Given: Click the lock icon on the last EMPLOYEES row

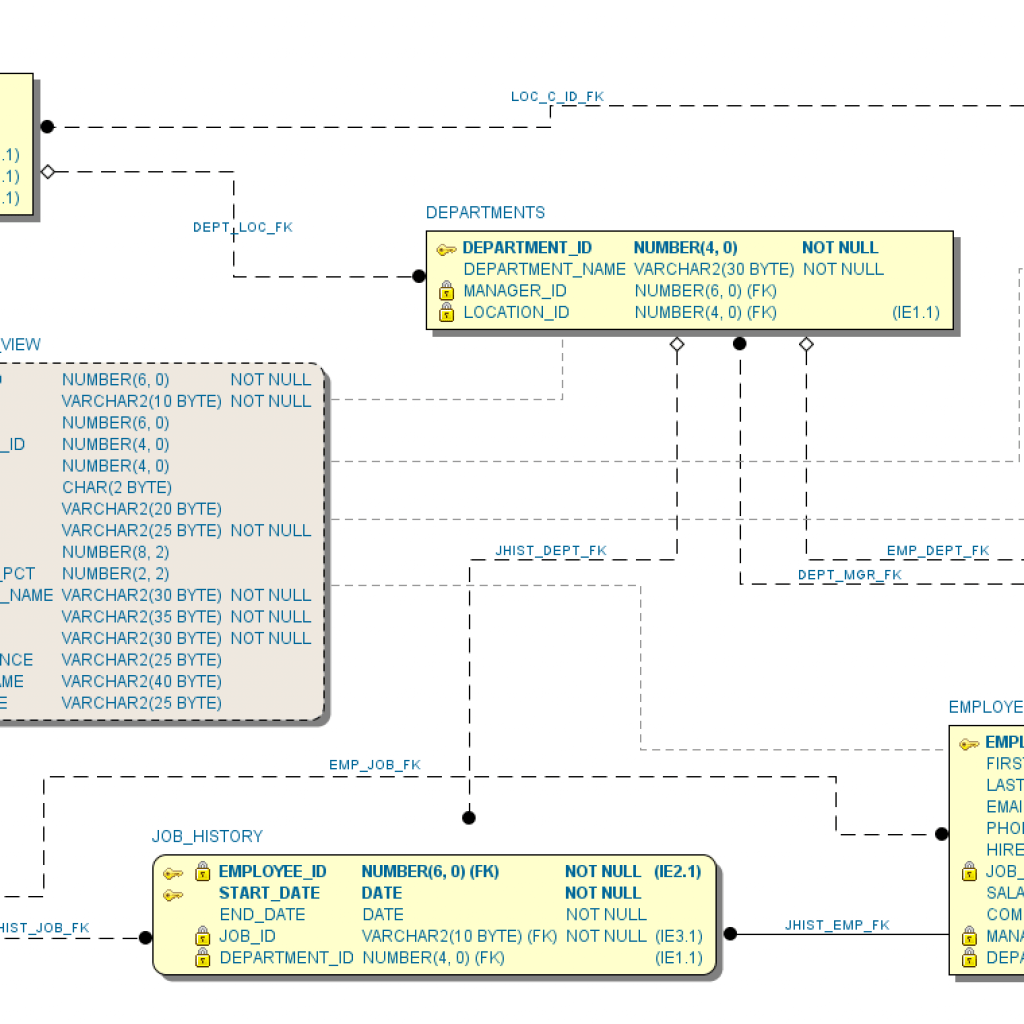Looking at the screenshot, I should tap(967, 957).
